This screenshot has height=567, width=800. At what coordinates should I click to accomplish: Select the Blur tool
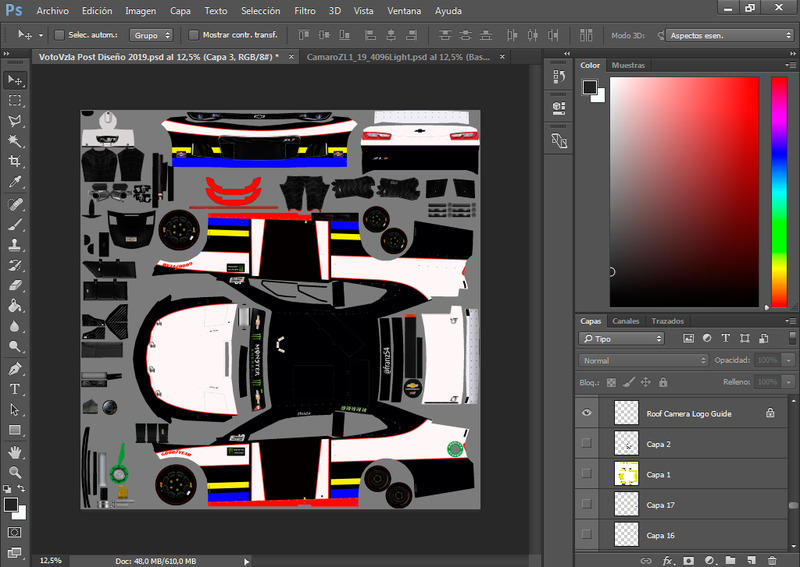pyautogui.click(x=15, y=326)
